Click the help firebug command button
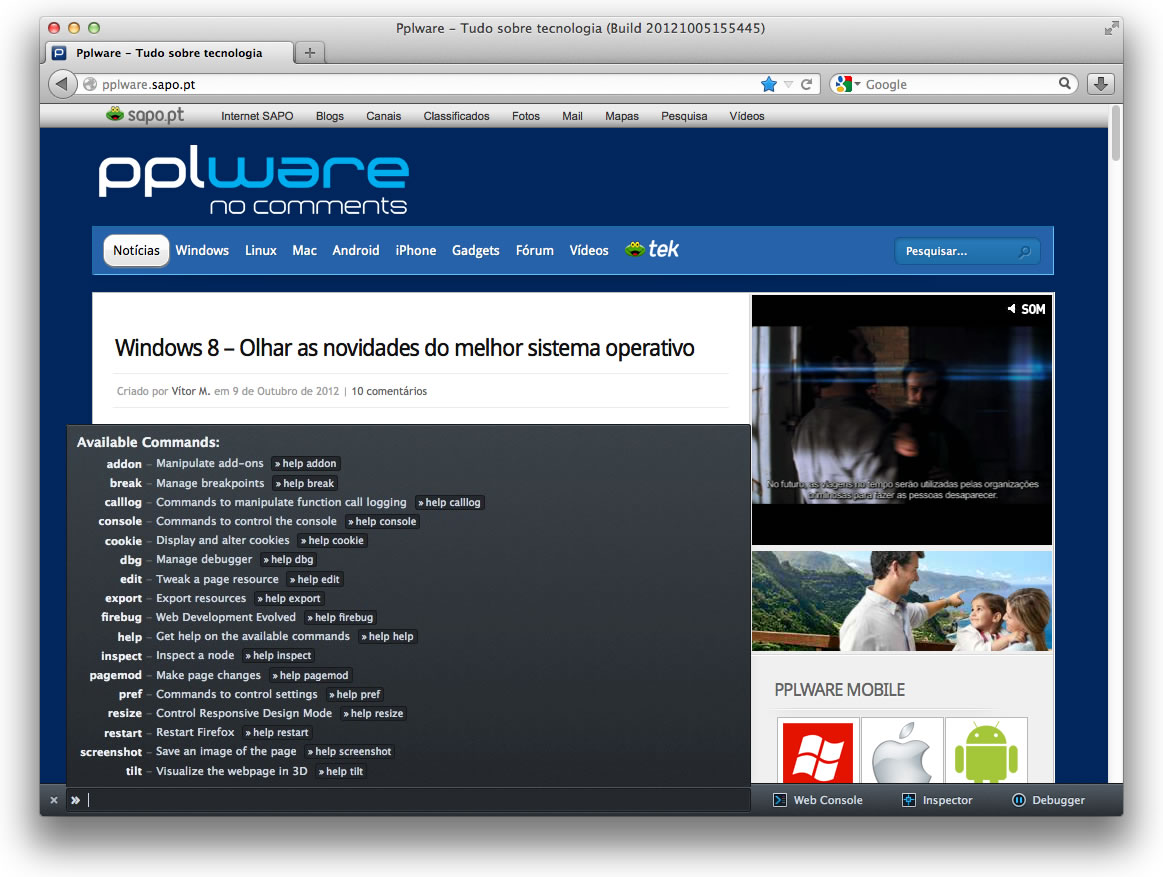The image size is (1163, 877). [340, 617]
